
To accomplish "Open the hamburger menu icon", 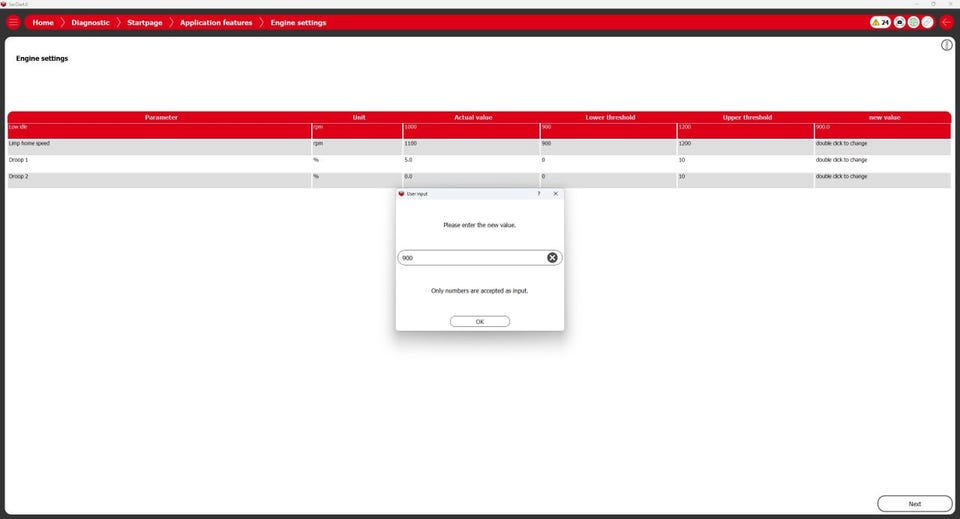I will [x=13, y=22].
